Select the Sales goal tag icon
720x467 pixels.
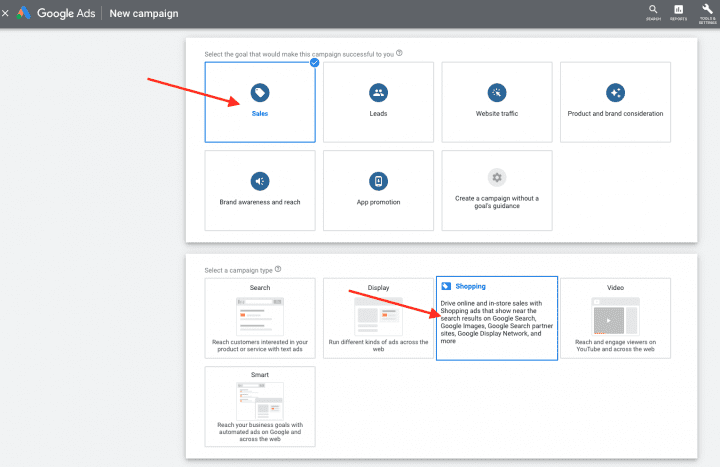[x=260, y=93]
